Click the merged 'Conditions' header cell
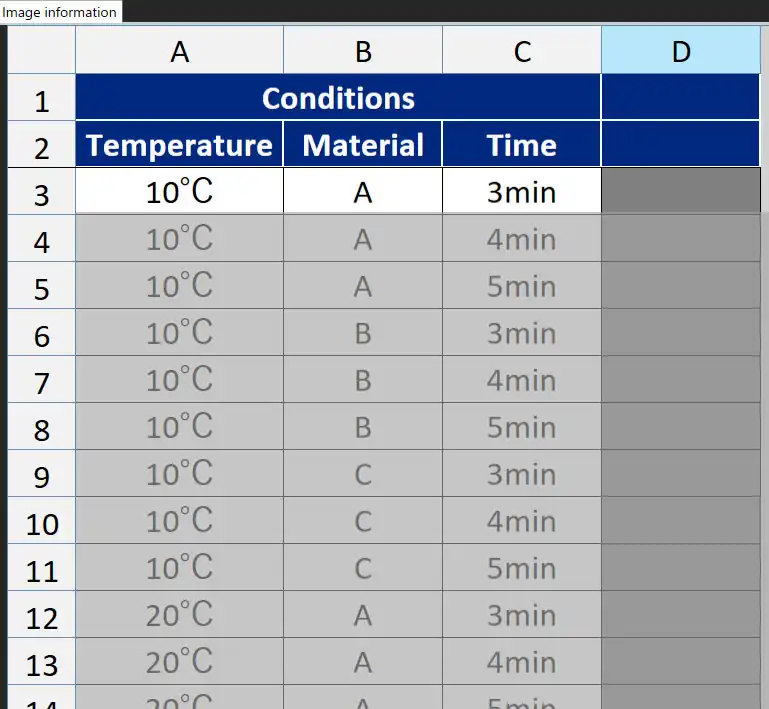 (338, 98)
